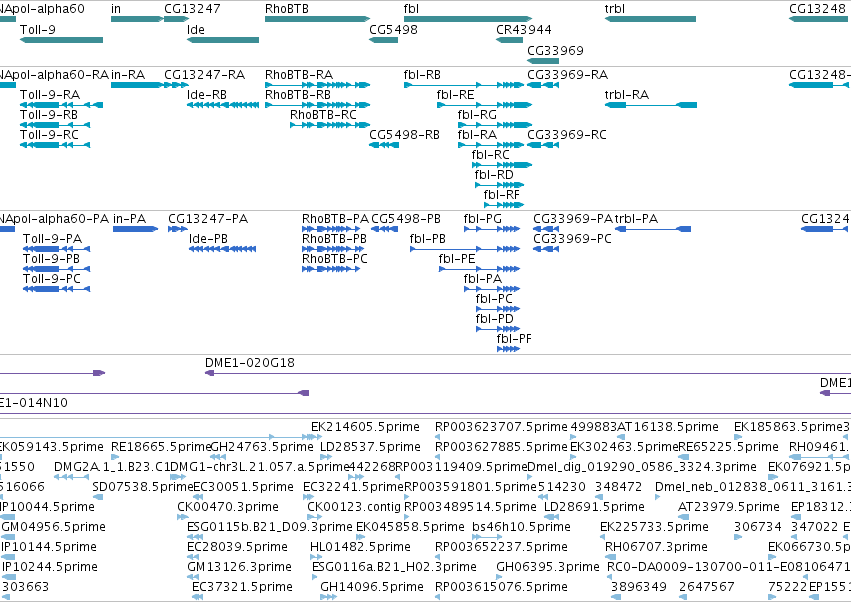
Task: Select transcript trbl-RA
Action: coord(651,105)
